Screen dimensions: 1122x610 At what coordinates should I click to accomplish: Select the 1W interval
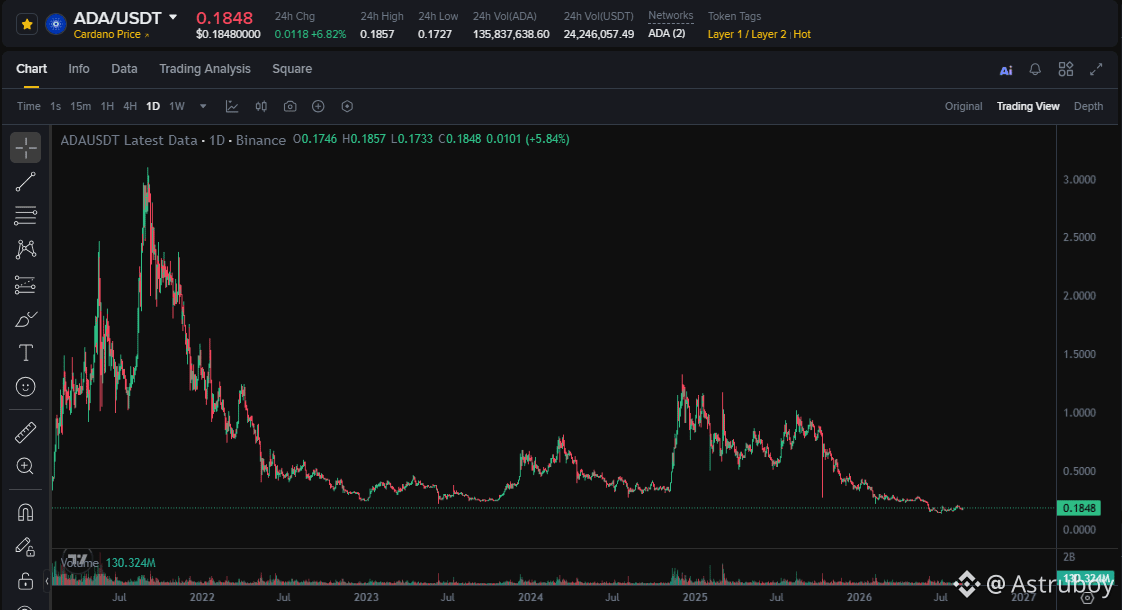coord(177,106)
